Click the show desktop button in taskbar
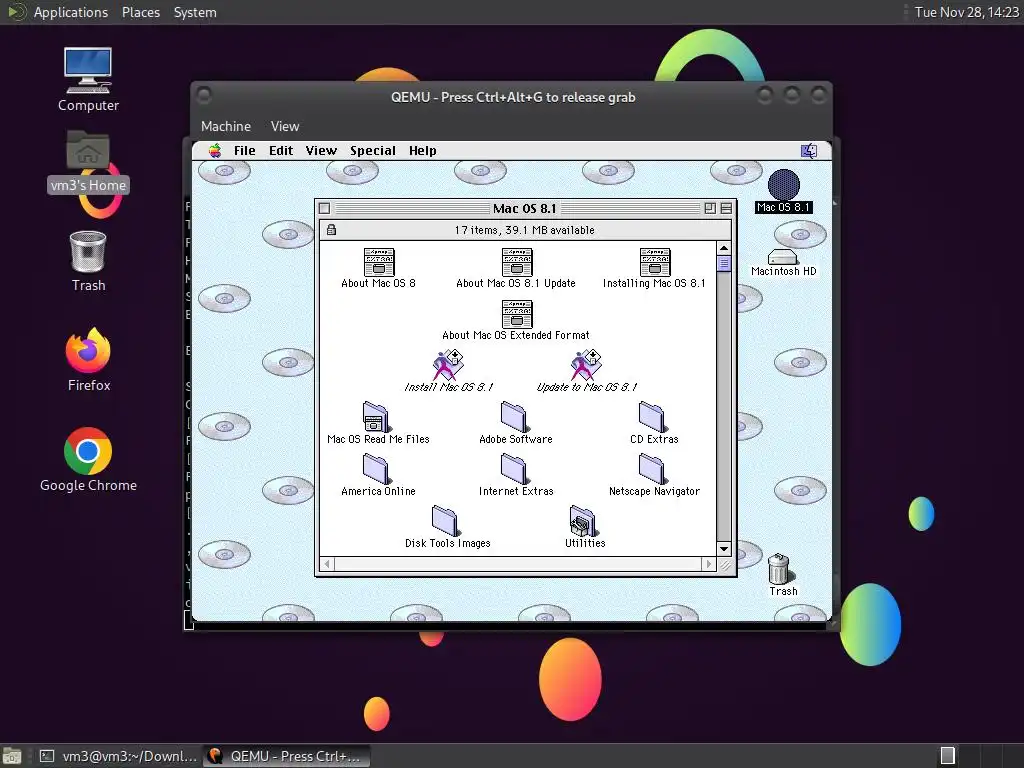 pos(12,756)
